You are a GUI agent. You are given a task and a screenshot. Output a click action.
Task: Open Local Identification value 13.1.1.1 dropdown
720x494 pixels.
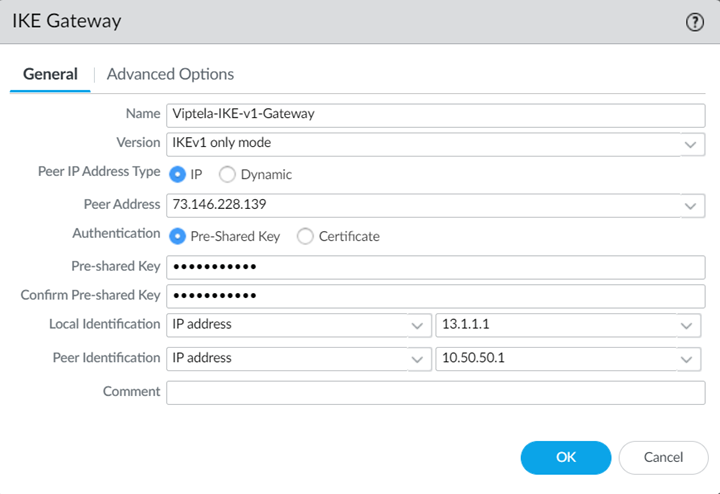tap(686, 326)
